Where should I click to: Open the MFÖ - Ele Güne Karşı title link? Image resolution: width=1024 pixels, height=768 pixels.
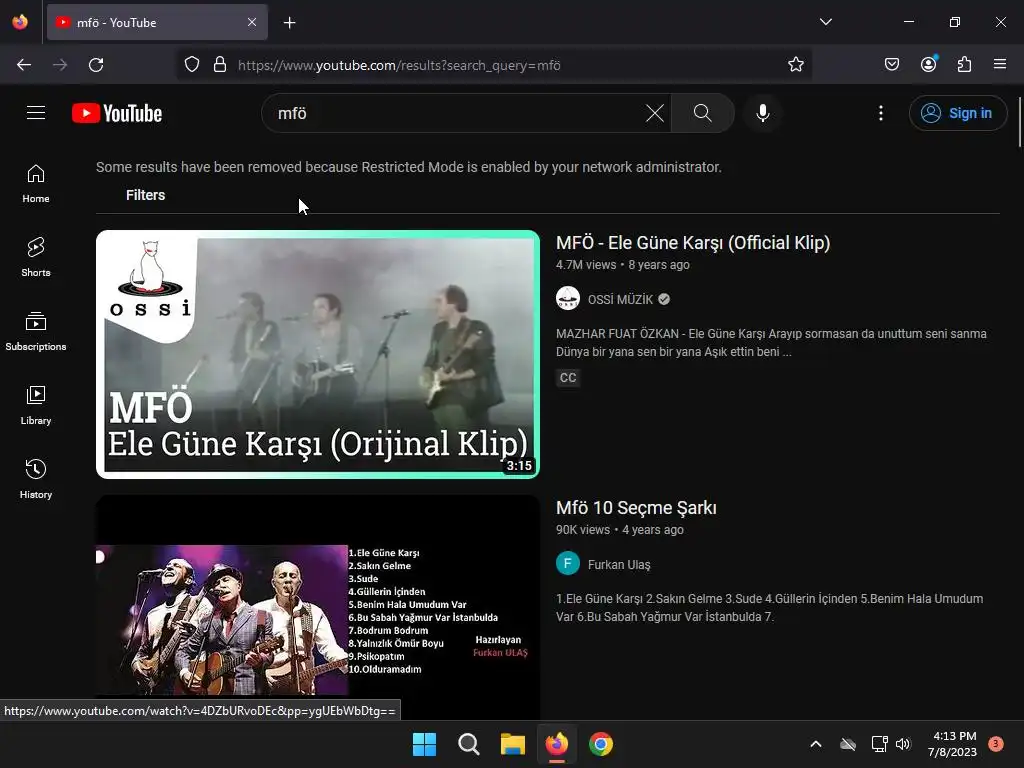(x=693, y=243)
